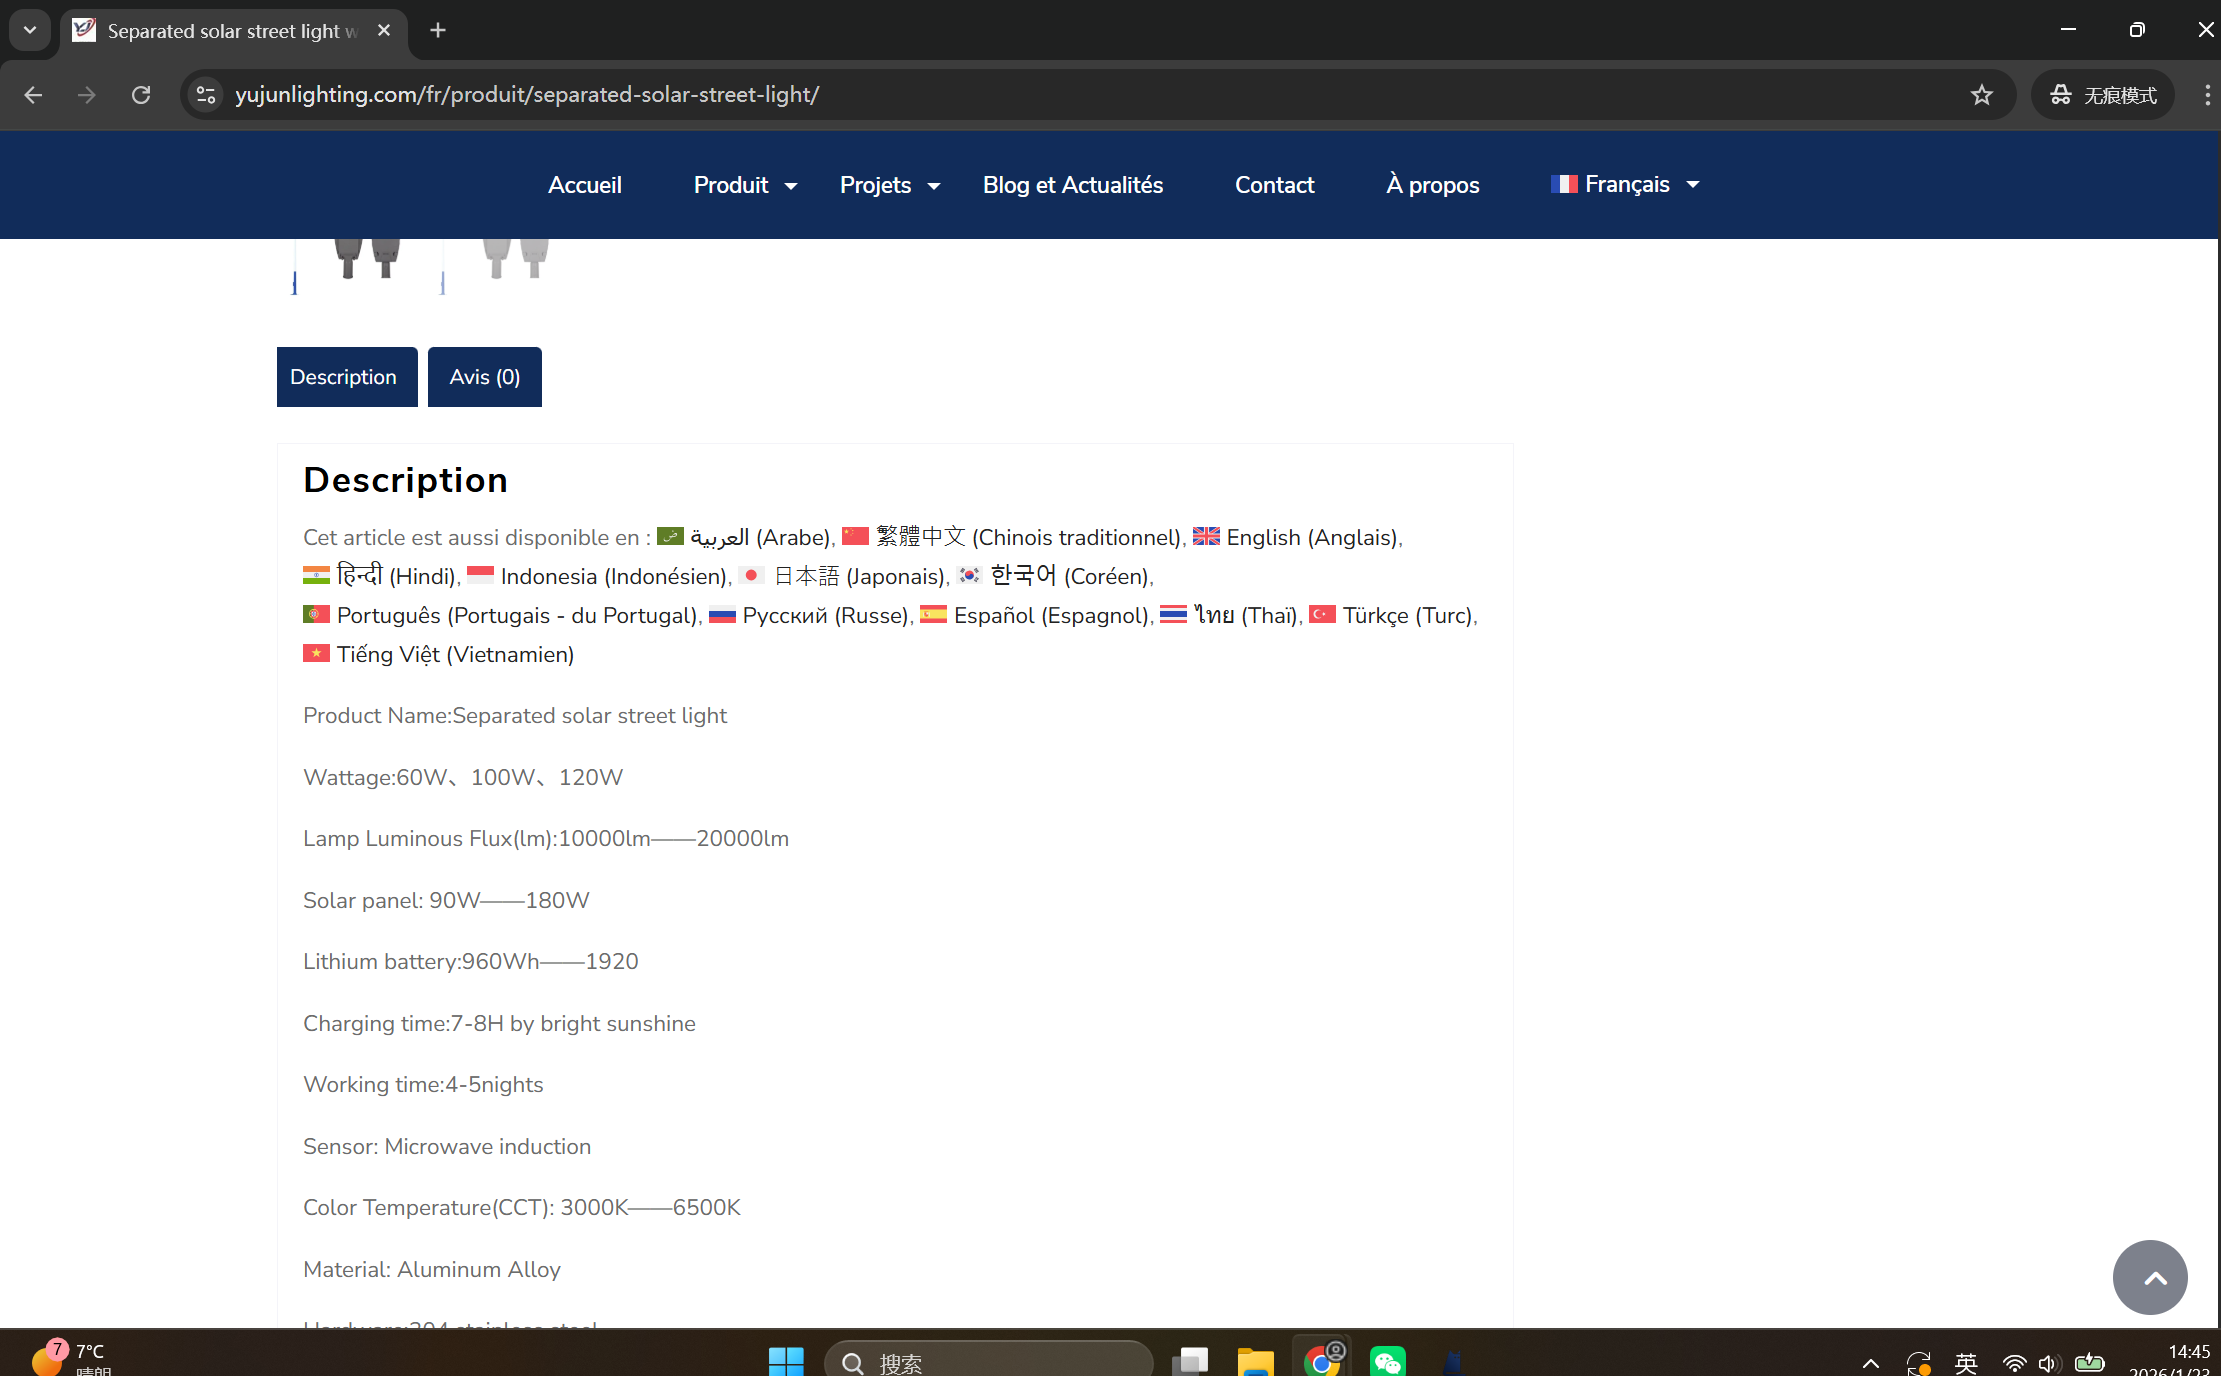Expand the Produit dropdown menu
This screenshot has width=2221, height=1376.
745,185
